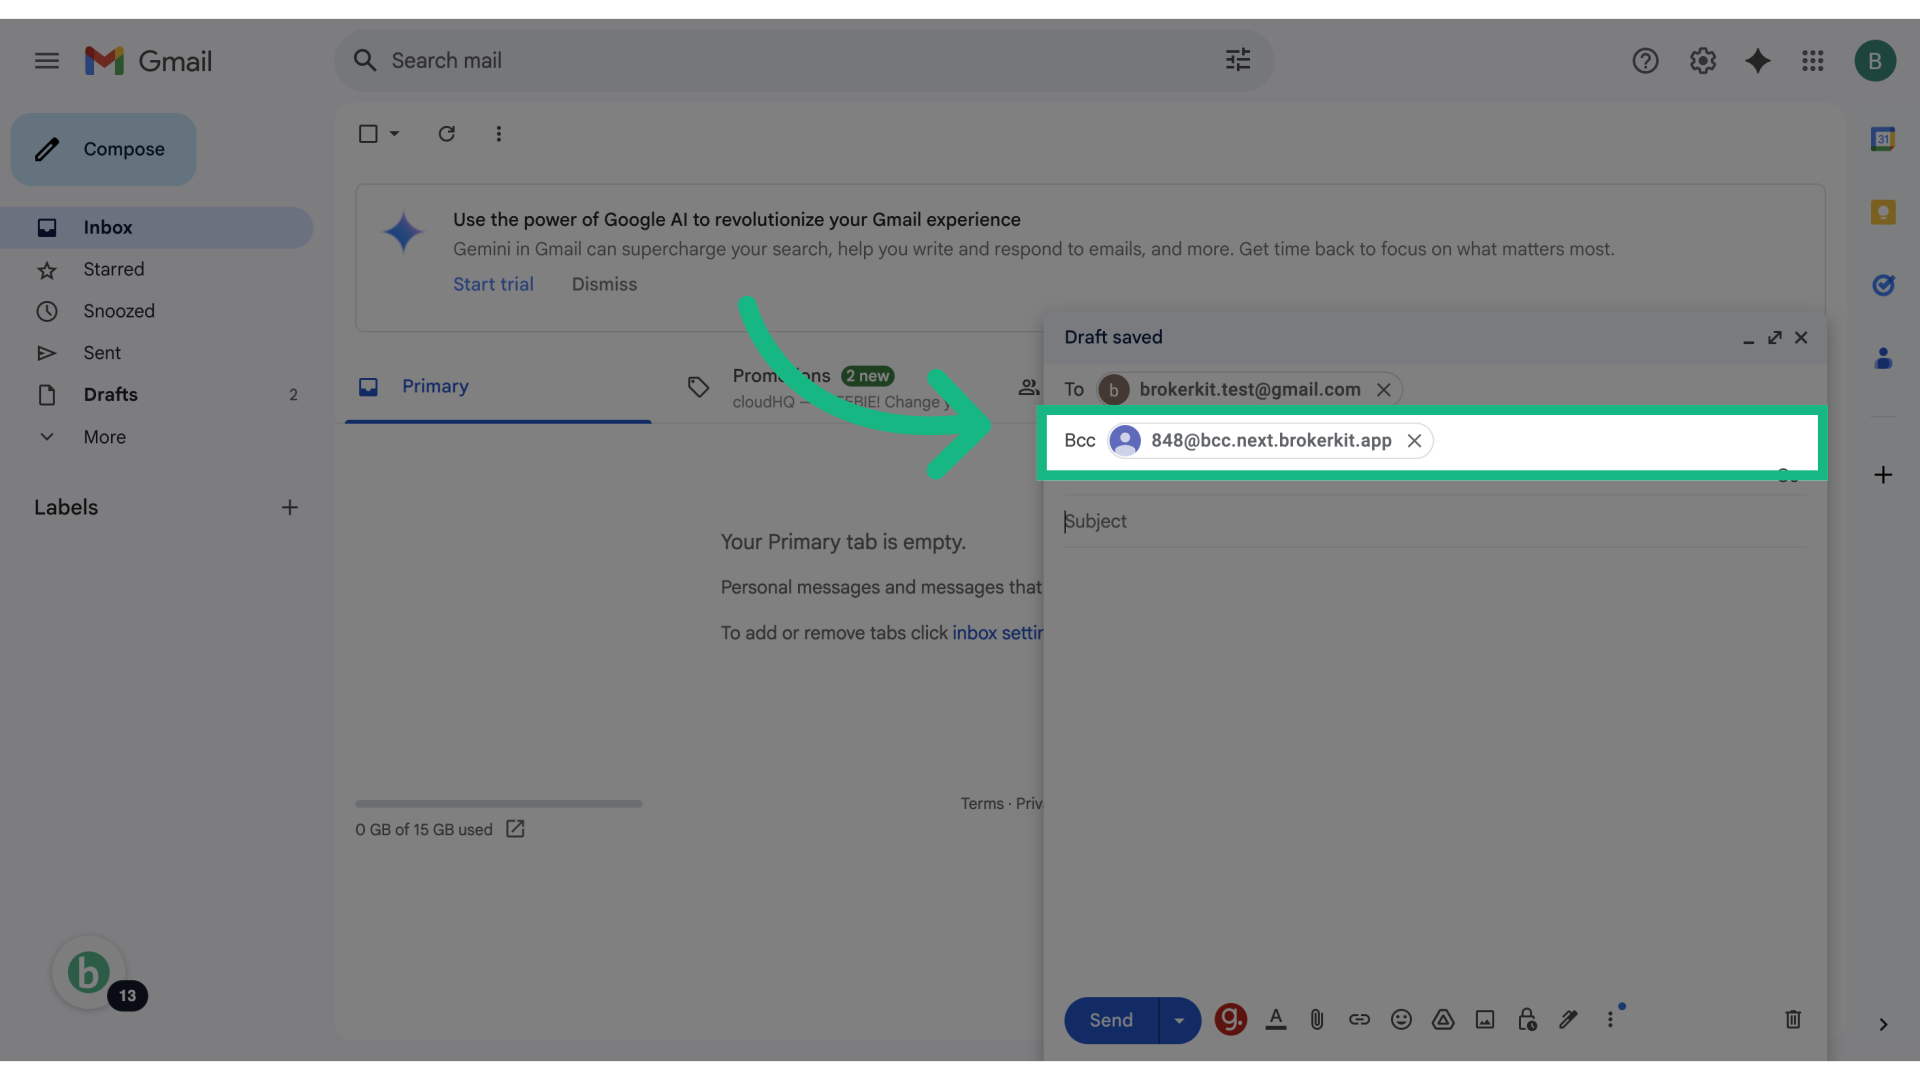Open storage management external link icon
This screenshot has width=1920, height=1080.
515,829
